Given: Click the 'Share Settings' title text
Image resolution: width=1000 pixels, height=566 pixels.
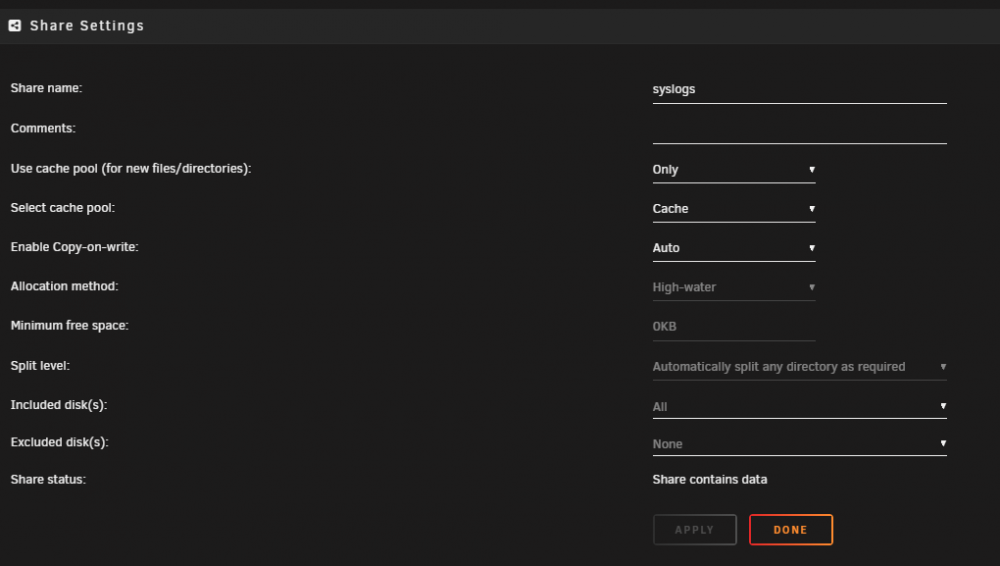Looking at the screenshot, I should coord(87,26).
